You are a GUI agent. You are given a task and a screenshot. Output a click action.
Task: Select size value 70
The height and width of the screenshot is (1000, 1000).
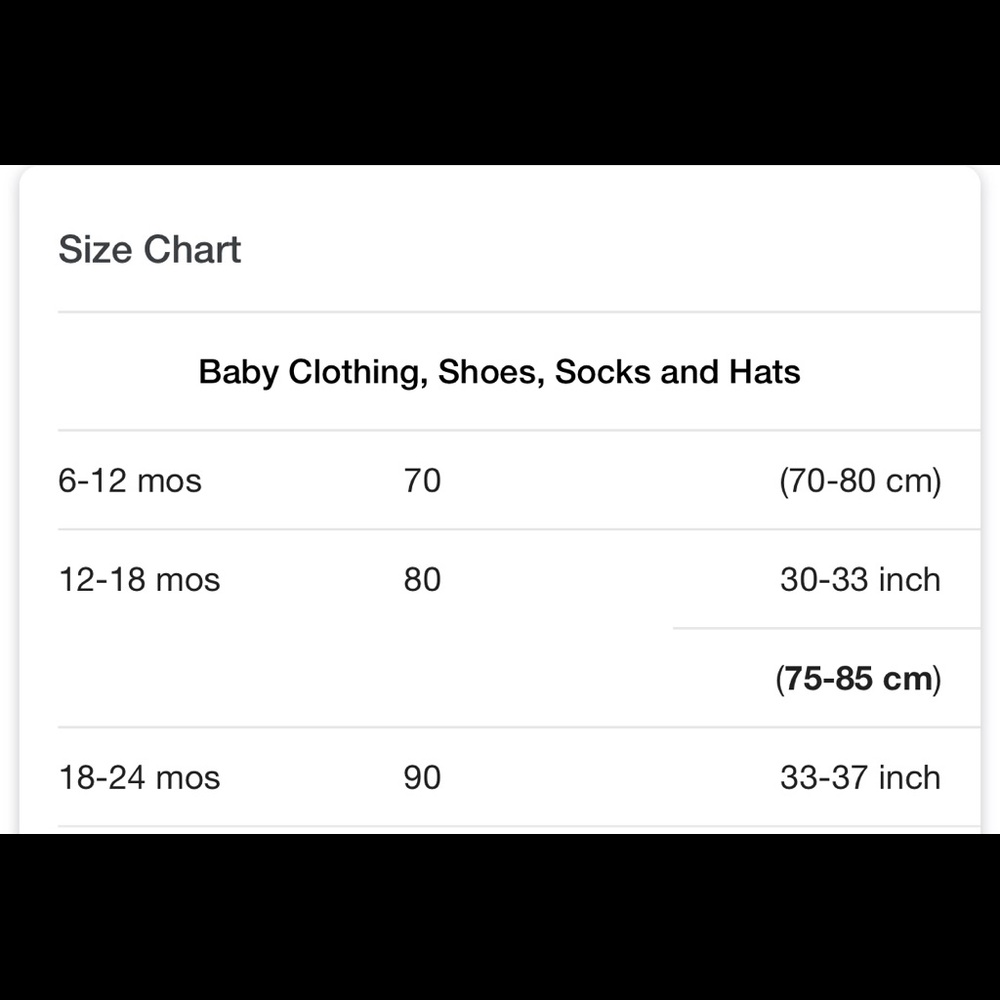422,481
